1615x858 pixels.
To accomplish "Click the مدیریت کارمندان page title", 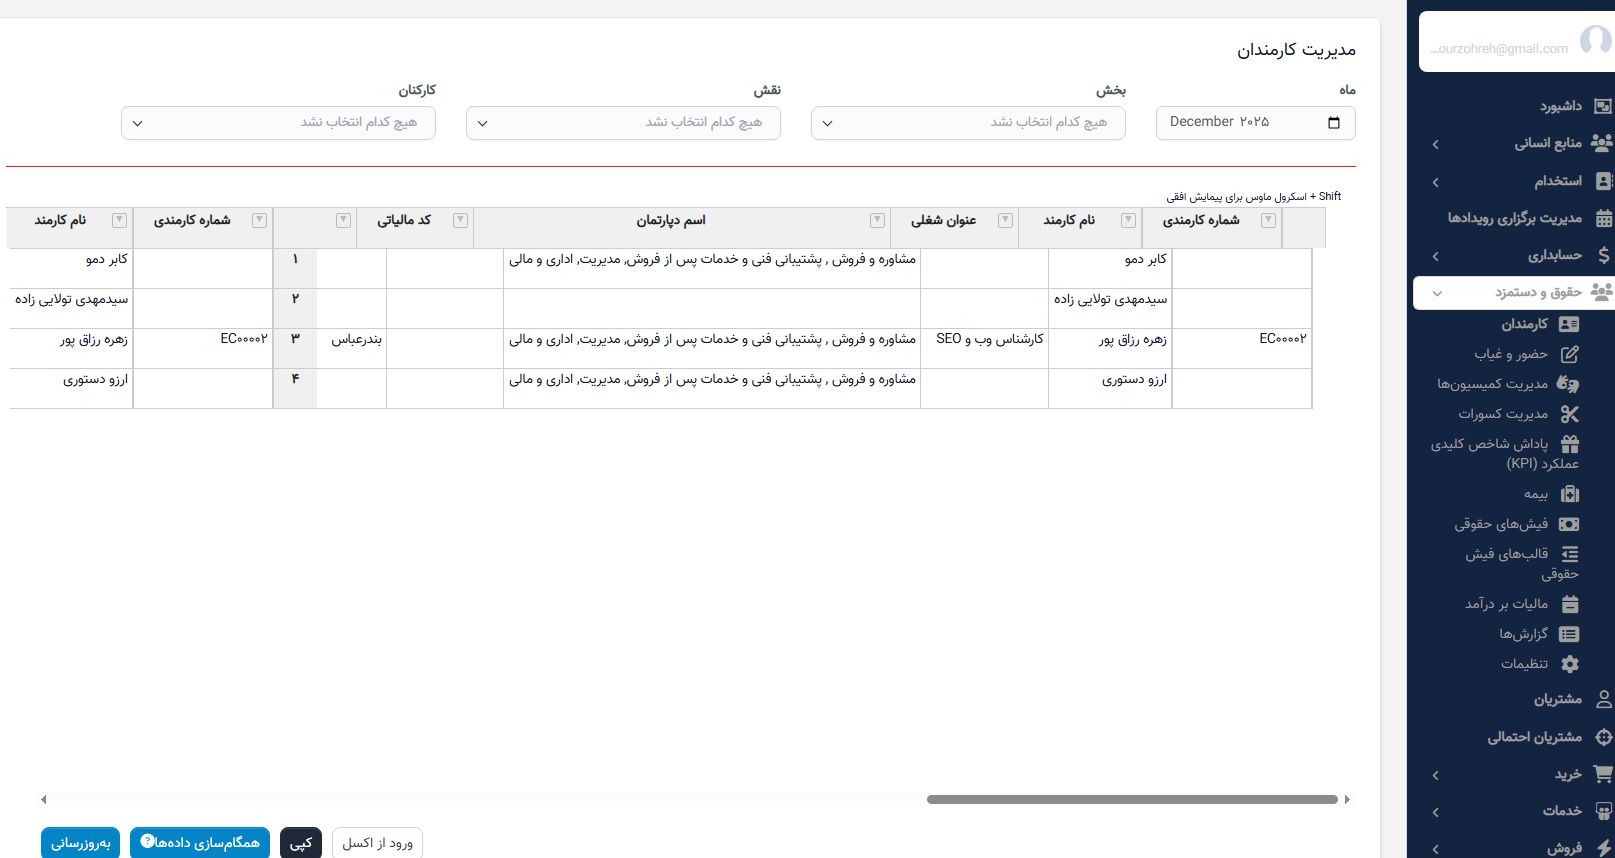I will pyautogui.click(x=1296, y=50).
